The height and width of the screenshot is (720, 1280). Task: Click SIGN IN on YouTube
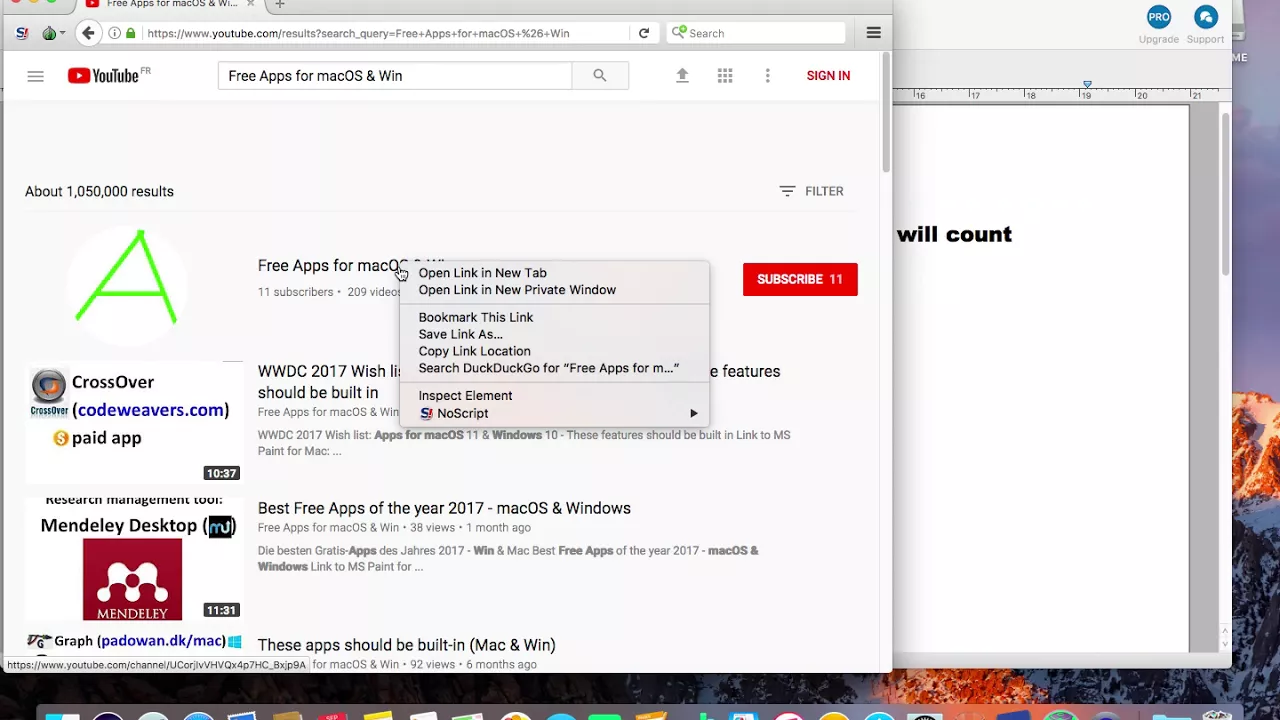coord(828,76)
